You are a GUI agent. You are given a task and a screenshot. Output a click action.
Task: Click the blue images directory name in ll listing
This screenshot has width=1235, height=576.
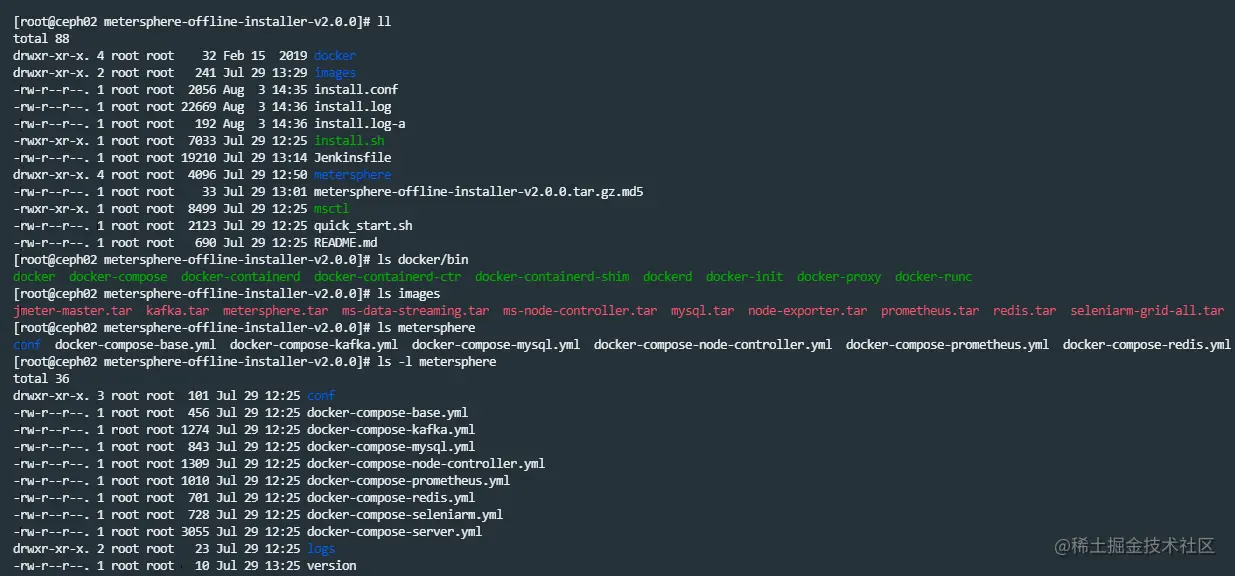[335, 73]
